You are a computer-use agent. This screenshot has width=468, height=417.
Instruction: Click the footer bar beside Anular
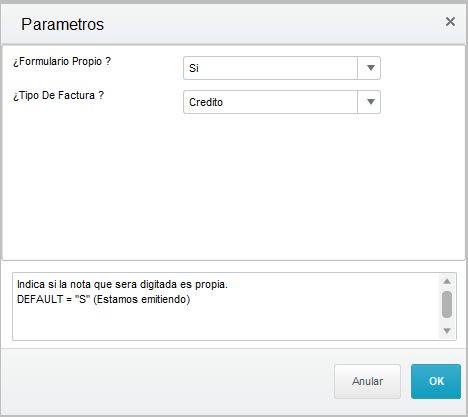tap(167, 381)
